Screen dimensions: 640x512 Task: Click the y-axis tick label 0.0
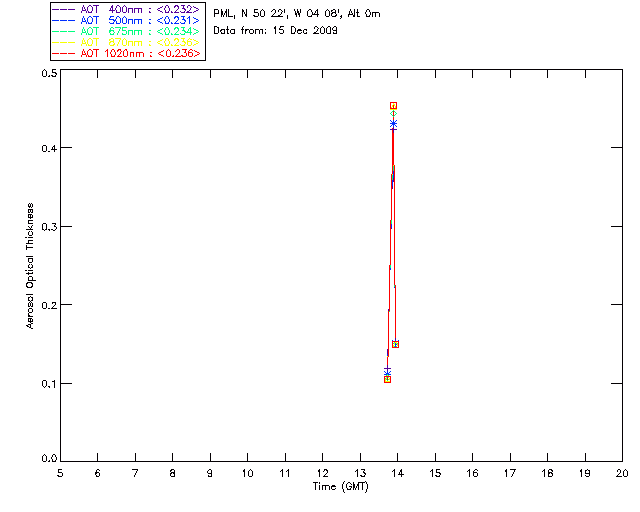click(x=49, y=459)
